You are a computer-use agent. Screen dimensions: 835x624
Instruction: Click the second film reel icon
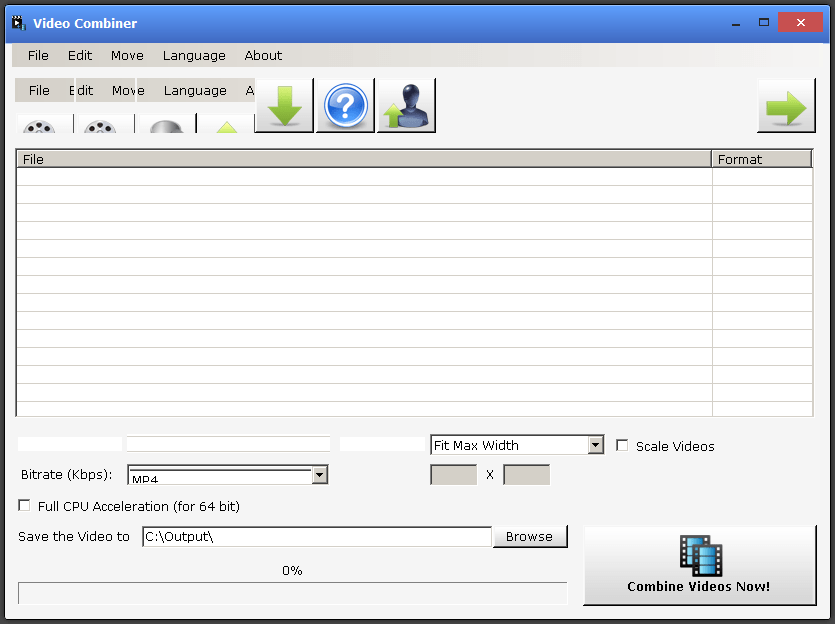[100, 127]
